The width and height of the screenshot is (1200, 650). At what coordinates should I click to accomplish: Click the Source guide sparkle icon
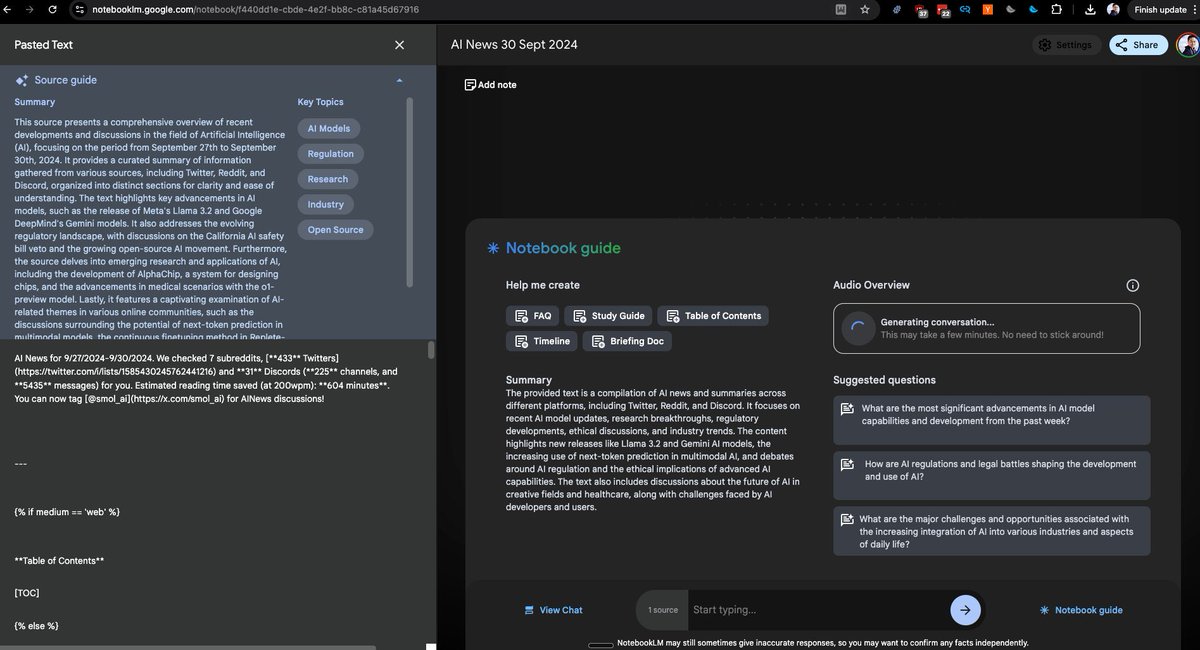(21, 80)
